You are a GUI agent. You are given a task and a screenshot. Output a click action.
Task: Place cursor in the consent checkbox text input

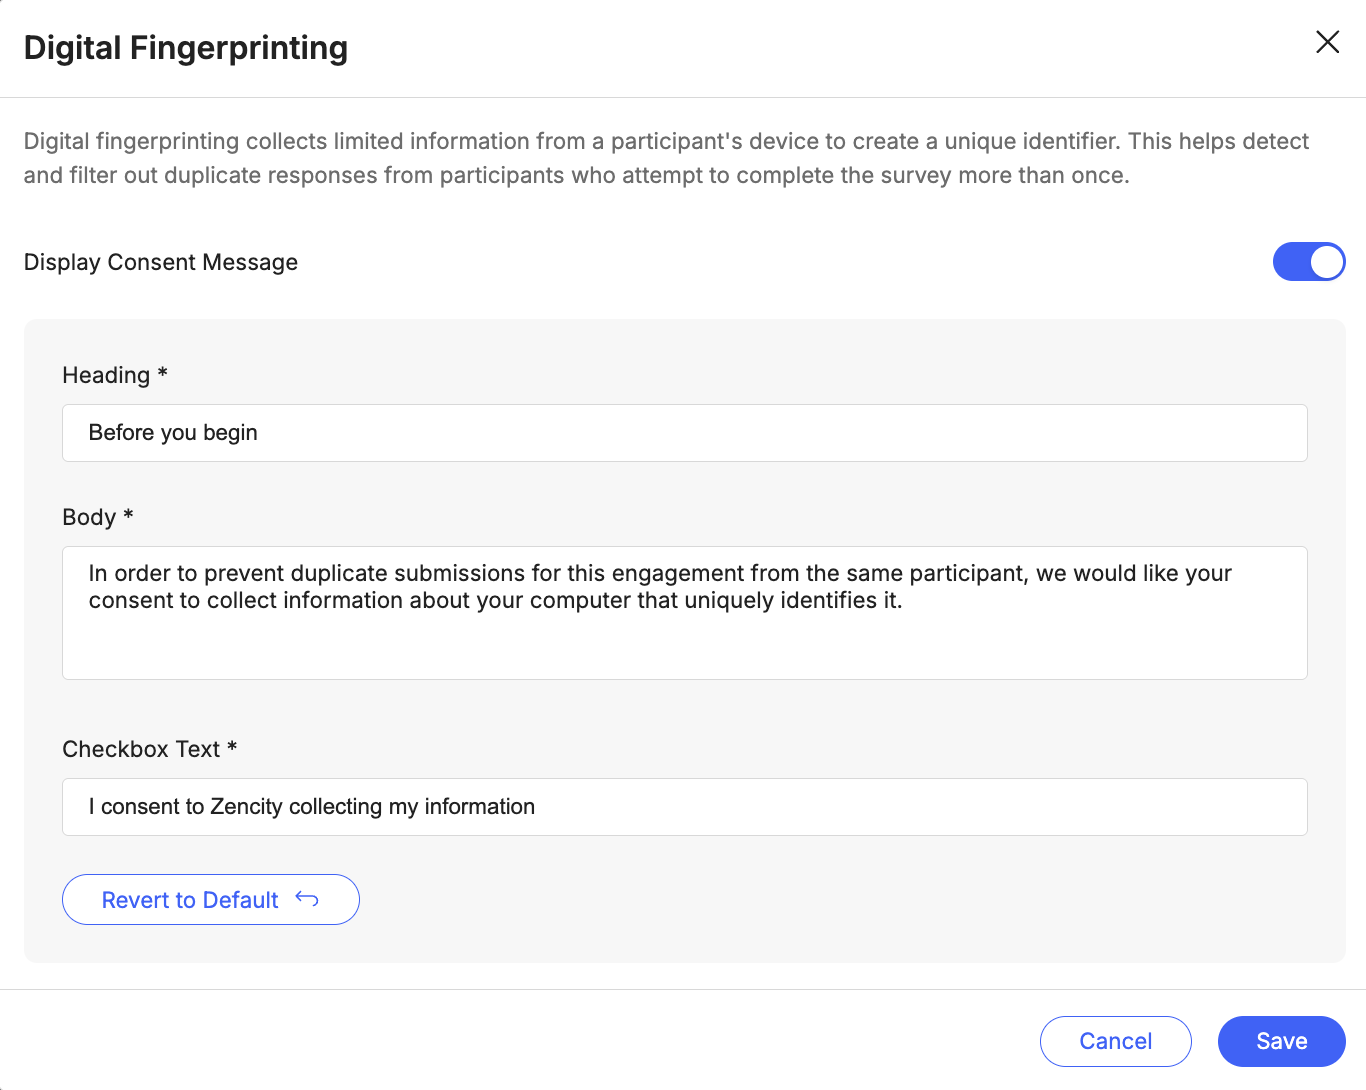(x=684, y=806)
